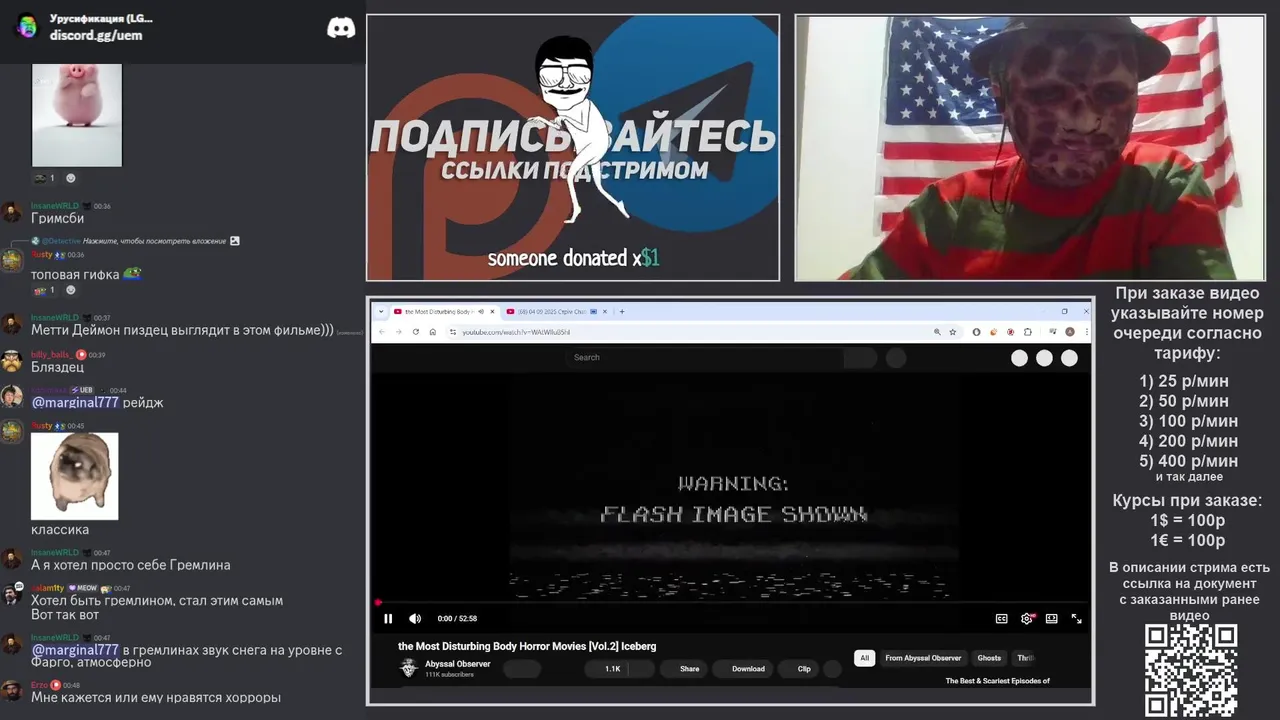Open site info icon beside the URL
This screenshot has width=1280, height=720.
coord(453,332)
